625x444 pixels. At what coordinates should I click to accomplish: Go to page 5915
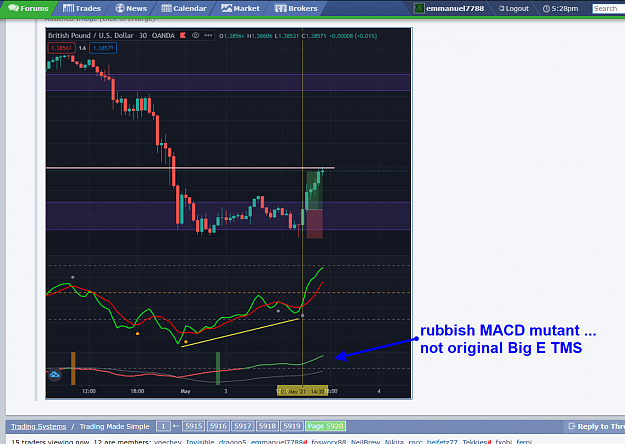pos(194,426)
